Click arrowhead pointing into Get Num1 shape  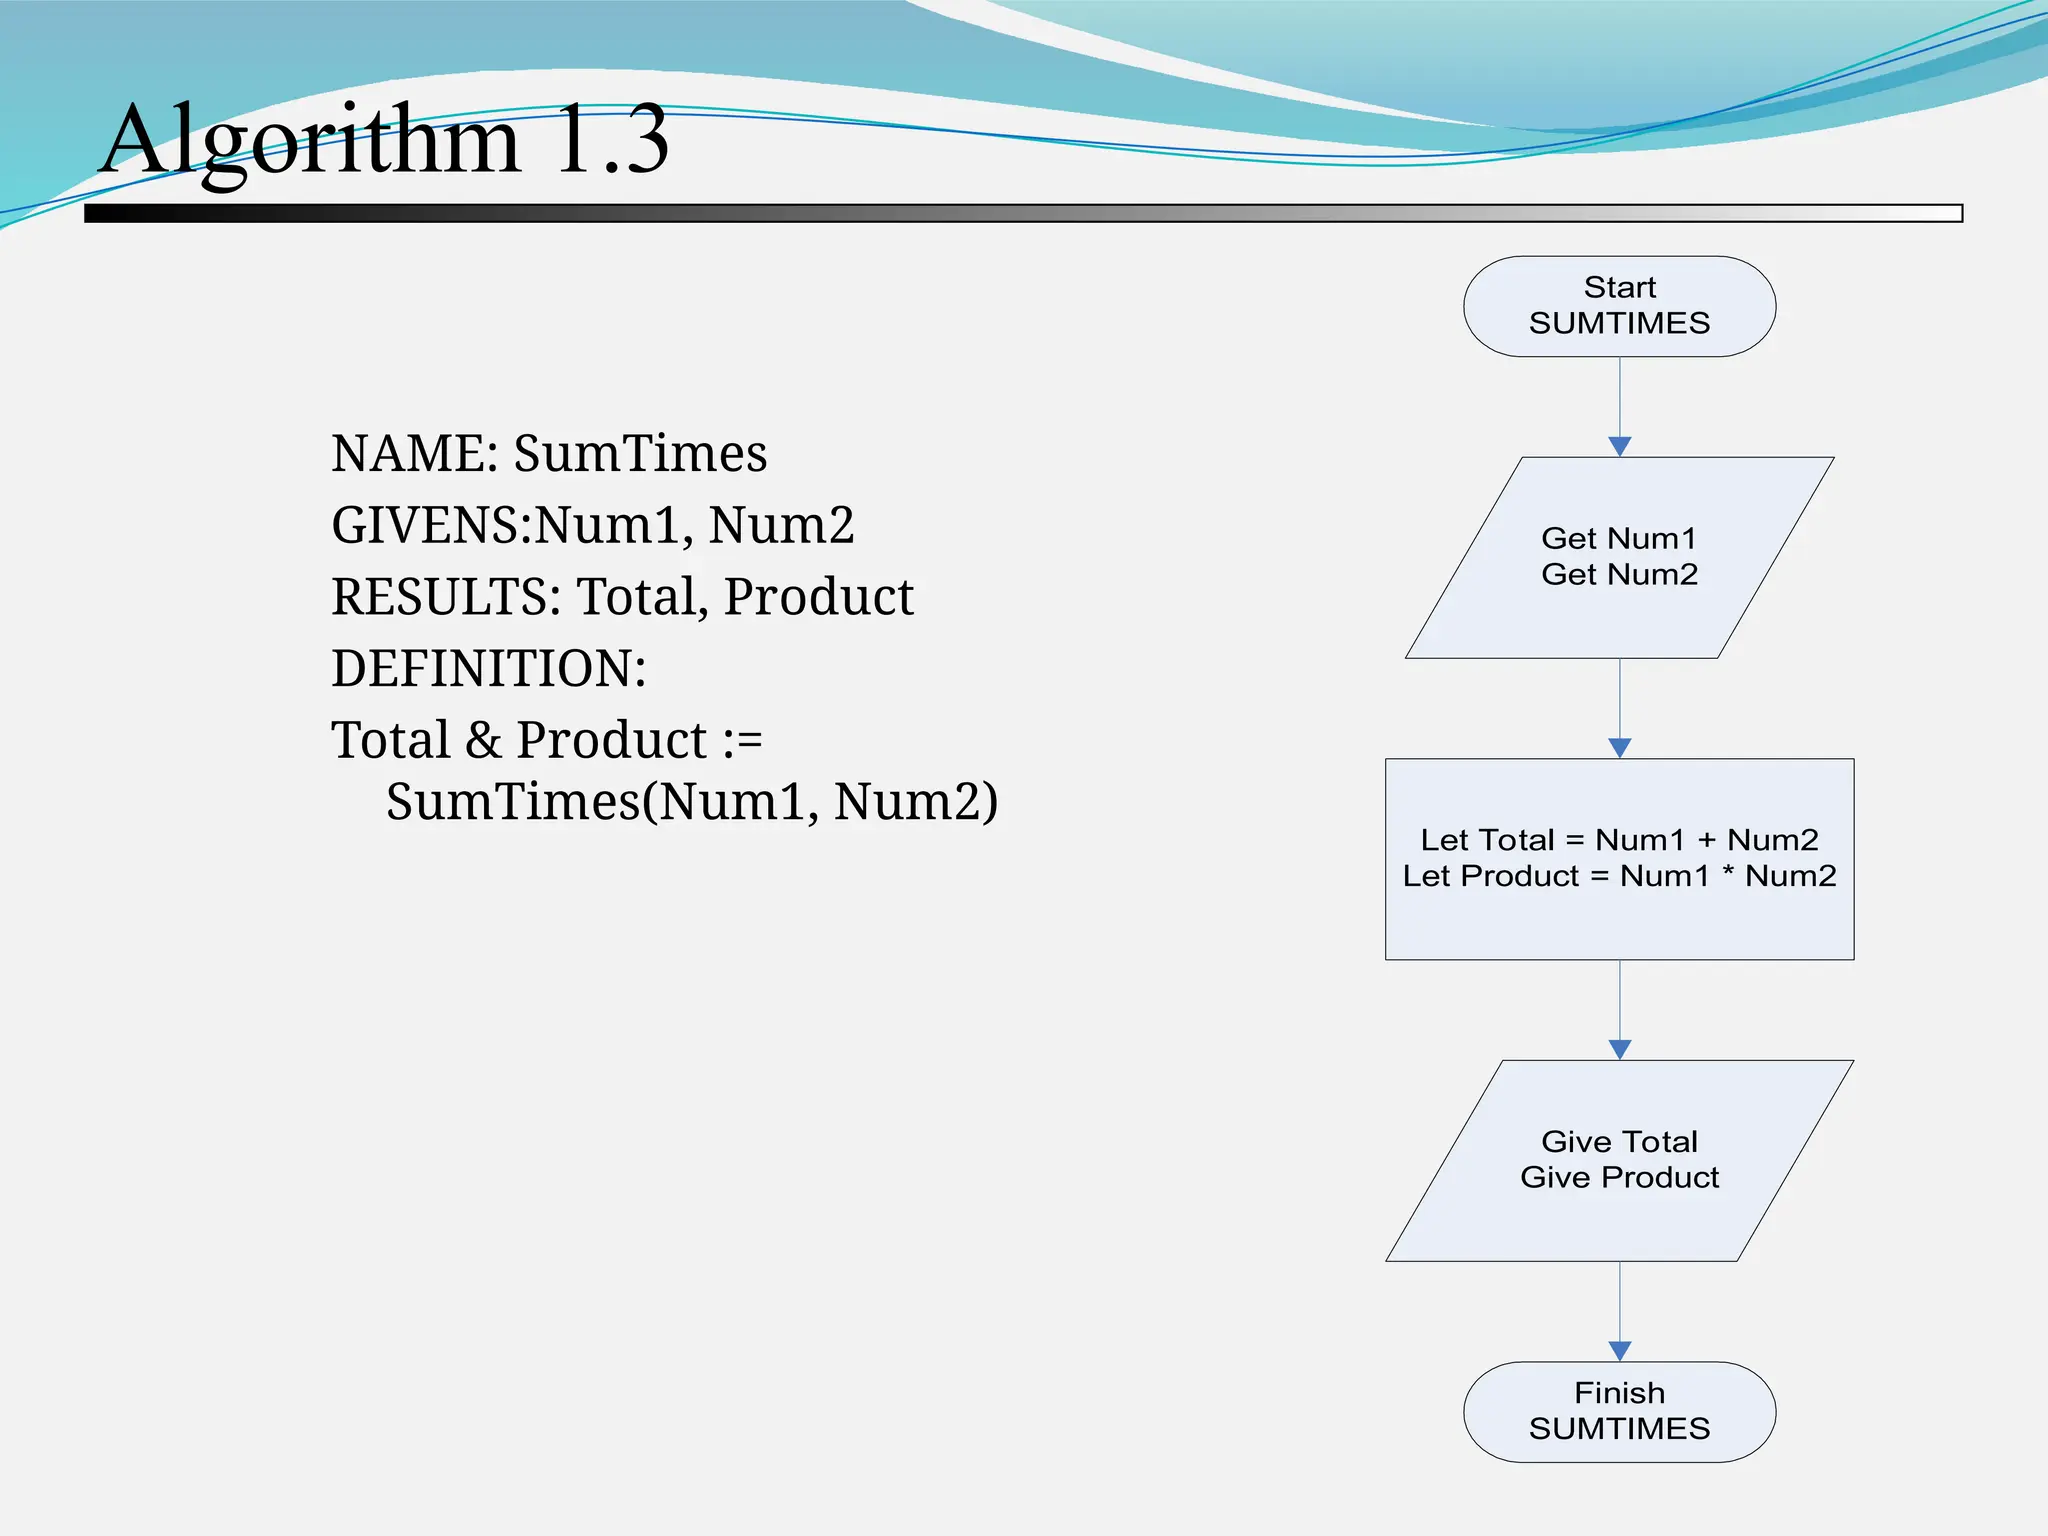1620,446
